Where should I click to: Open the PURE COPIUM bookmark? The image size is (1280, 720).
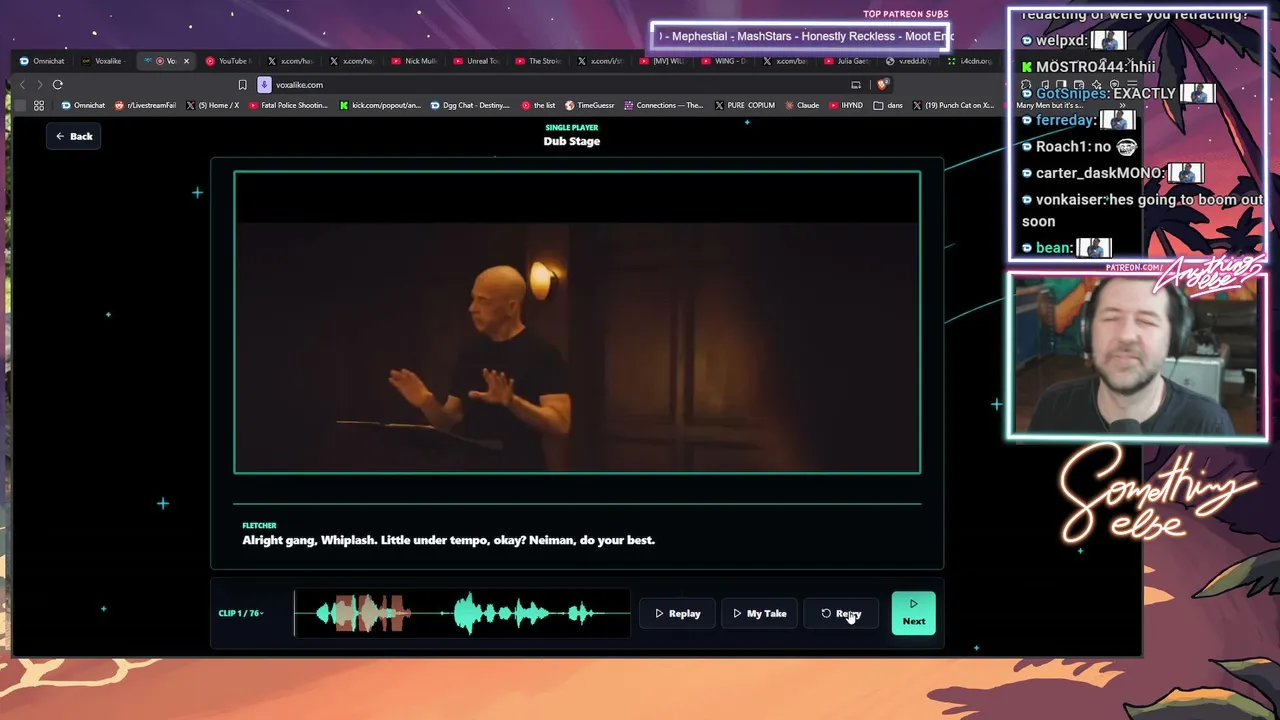pos(745,105)
